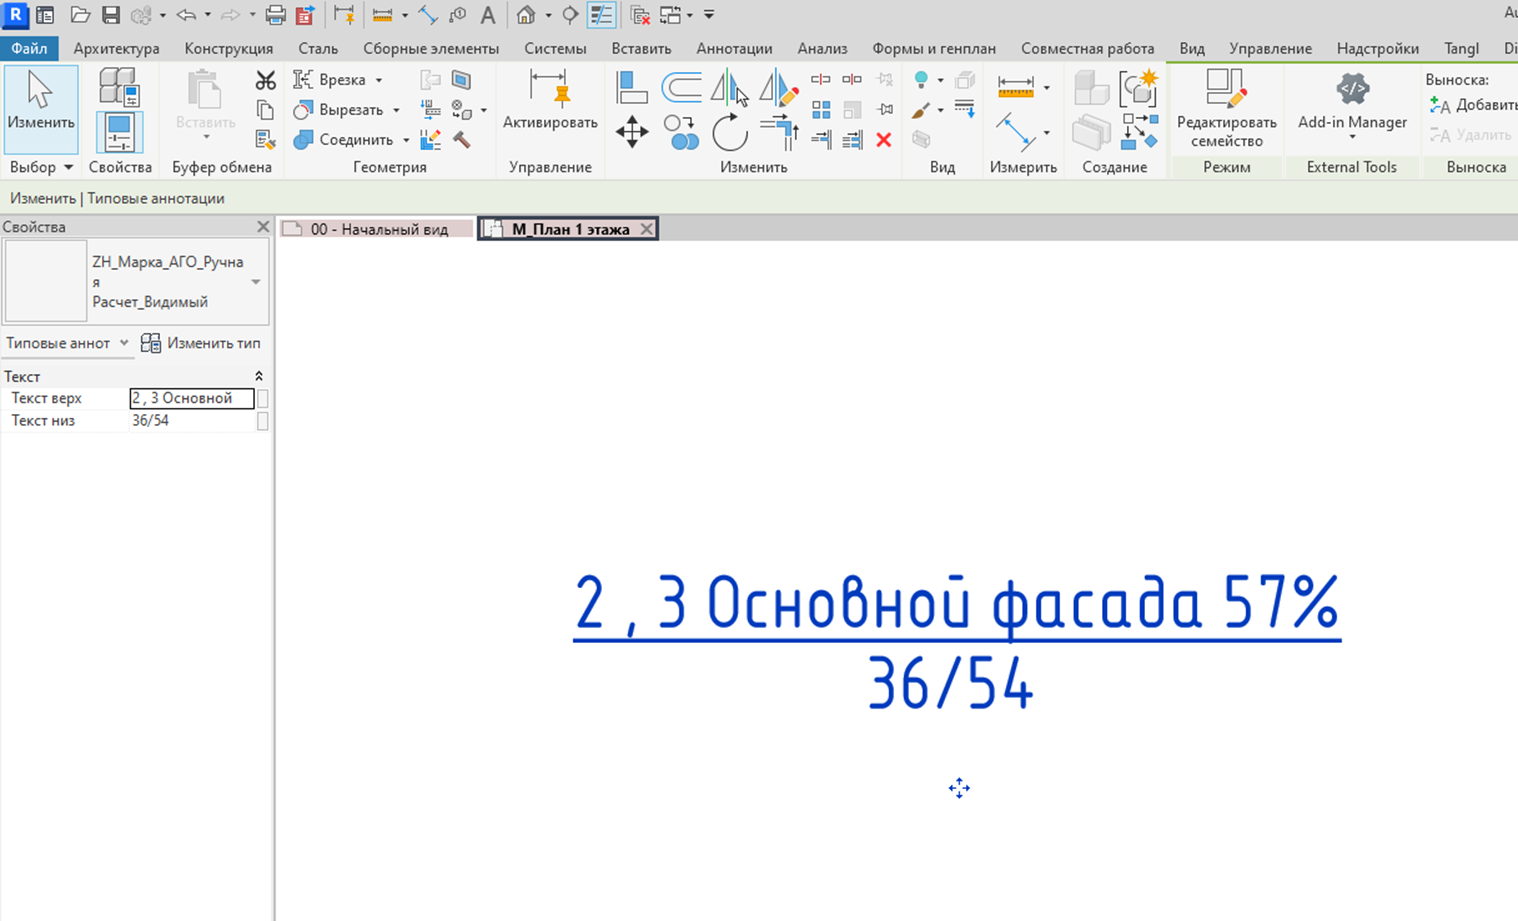Viewport: 1518px width, 921px height.
Task: Select the Pin element tool
Action: pyautogui.click(x=885, y=109)
